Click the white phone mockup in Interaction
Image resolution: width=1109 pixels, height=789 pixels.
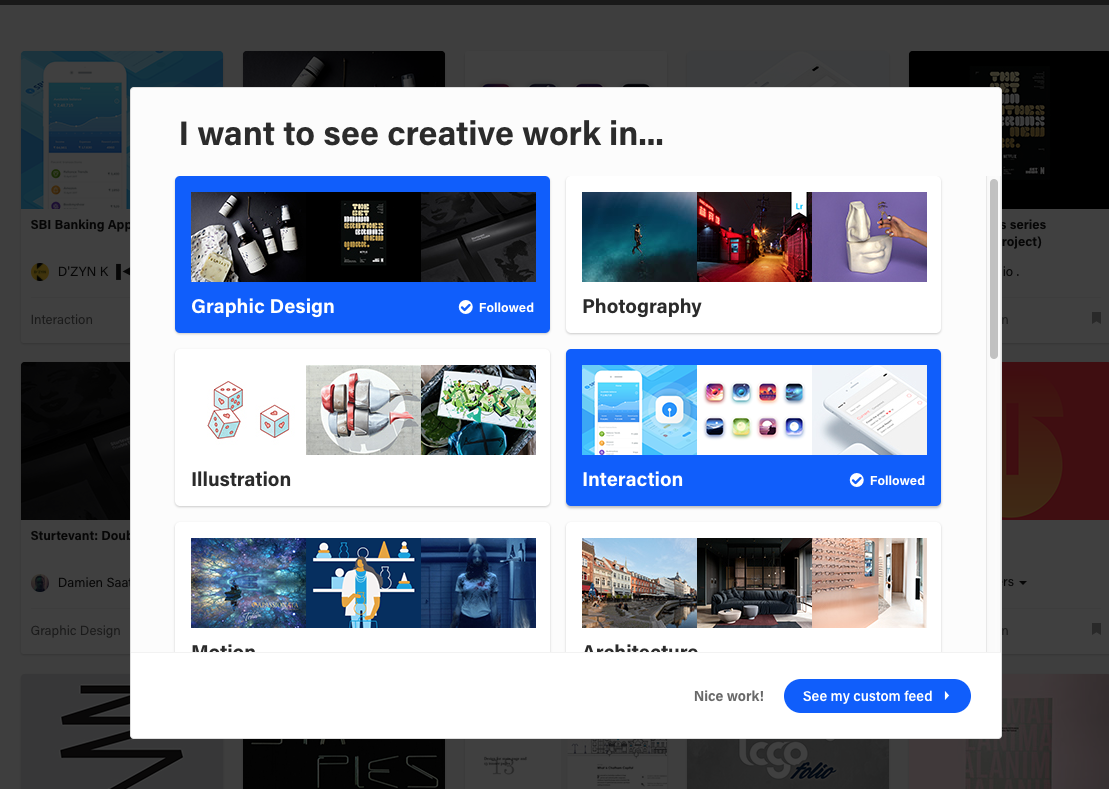[869, 410]
